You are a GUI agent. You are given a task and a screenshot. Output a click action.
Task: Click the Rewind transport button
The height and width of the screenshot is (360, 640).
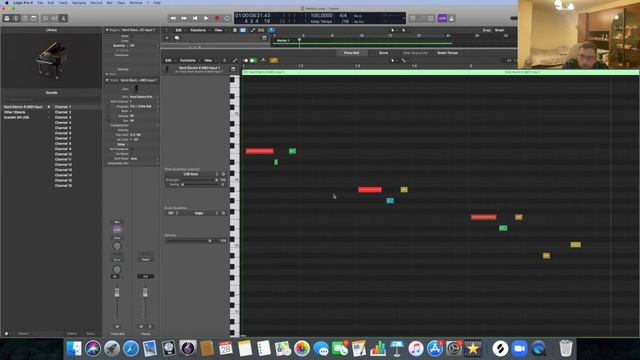point(173,18)
